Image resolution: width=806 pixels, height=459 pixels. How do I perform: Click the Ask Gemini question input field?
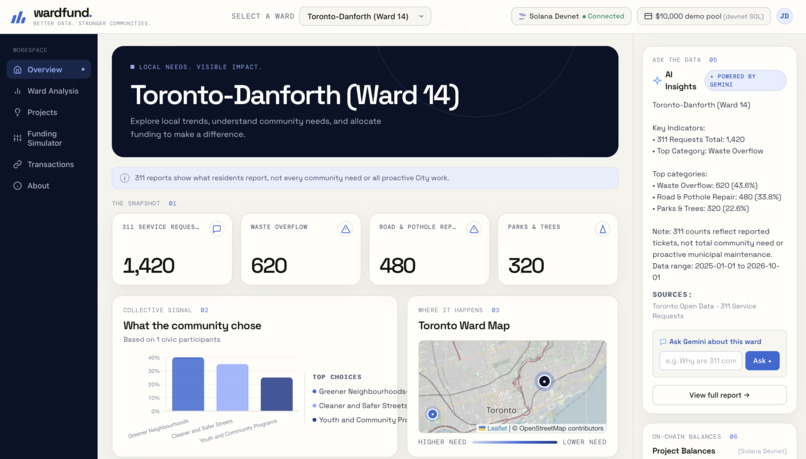pyautogui.click(x=701, y=361)
